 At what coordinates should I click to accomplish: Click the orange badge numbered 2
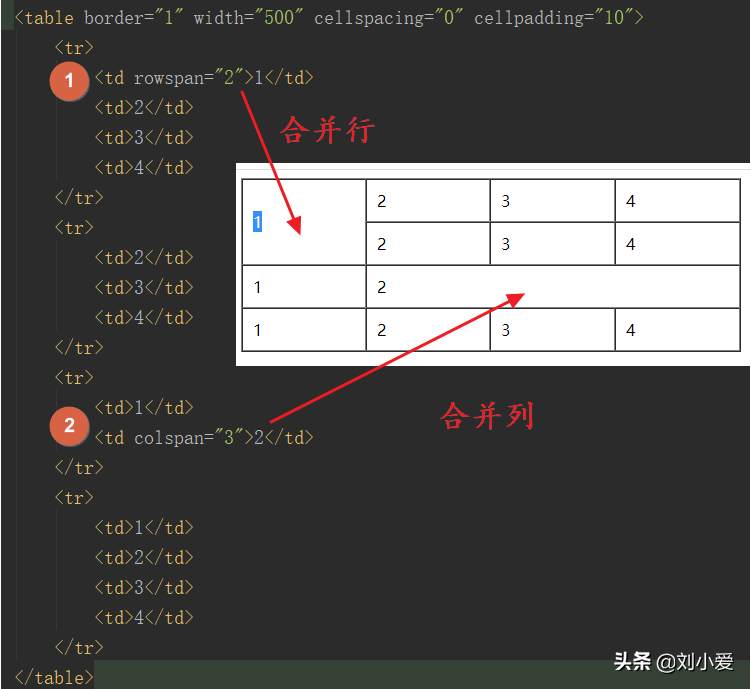tap(69, 427)
